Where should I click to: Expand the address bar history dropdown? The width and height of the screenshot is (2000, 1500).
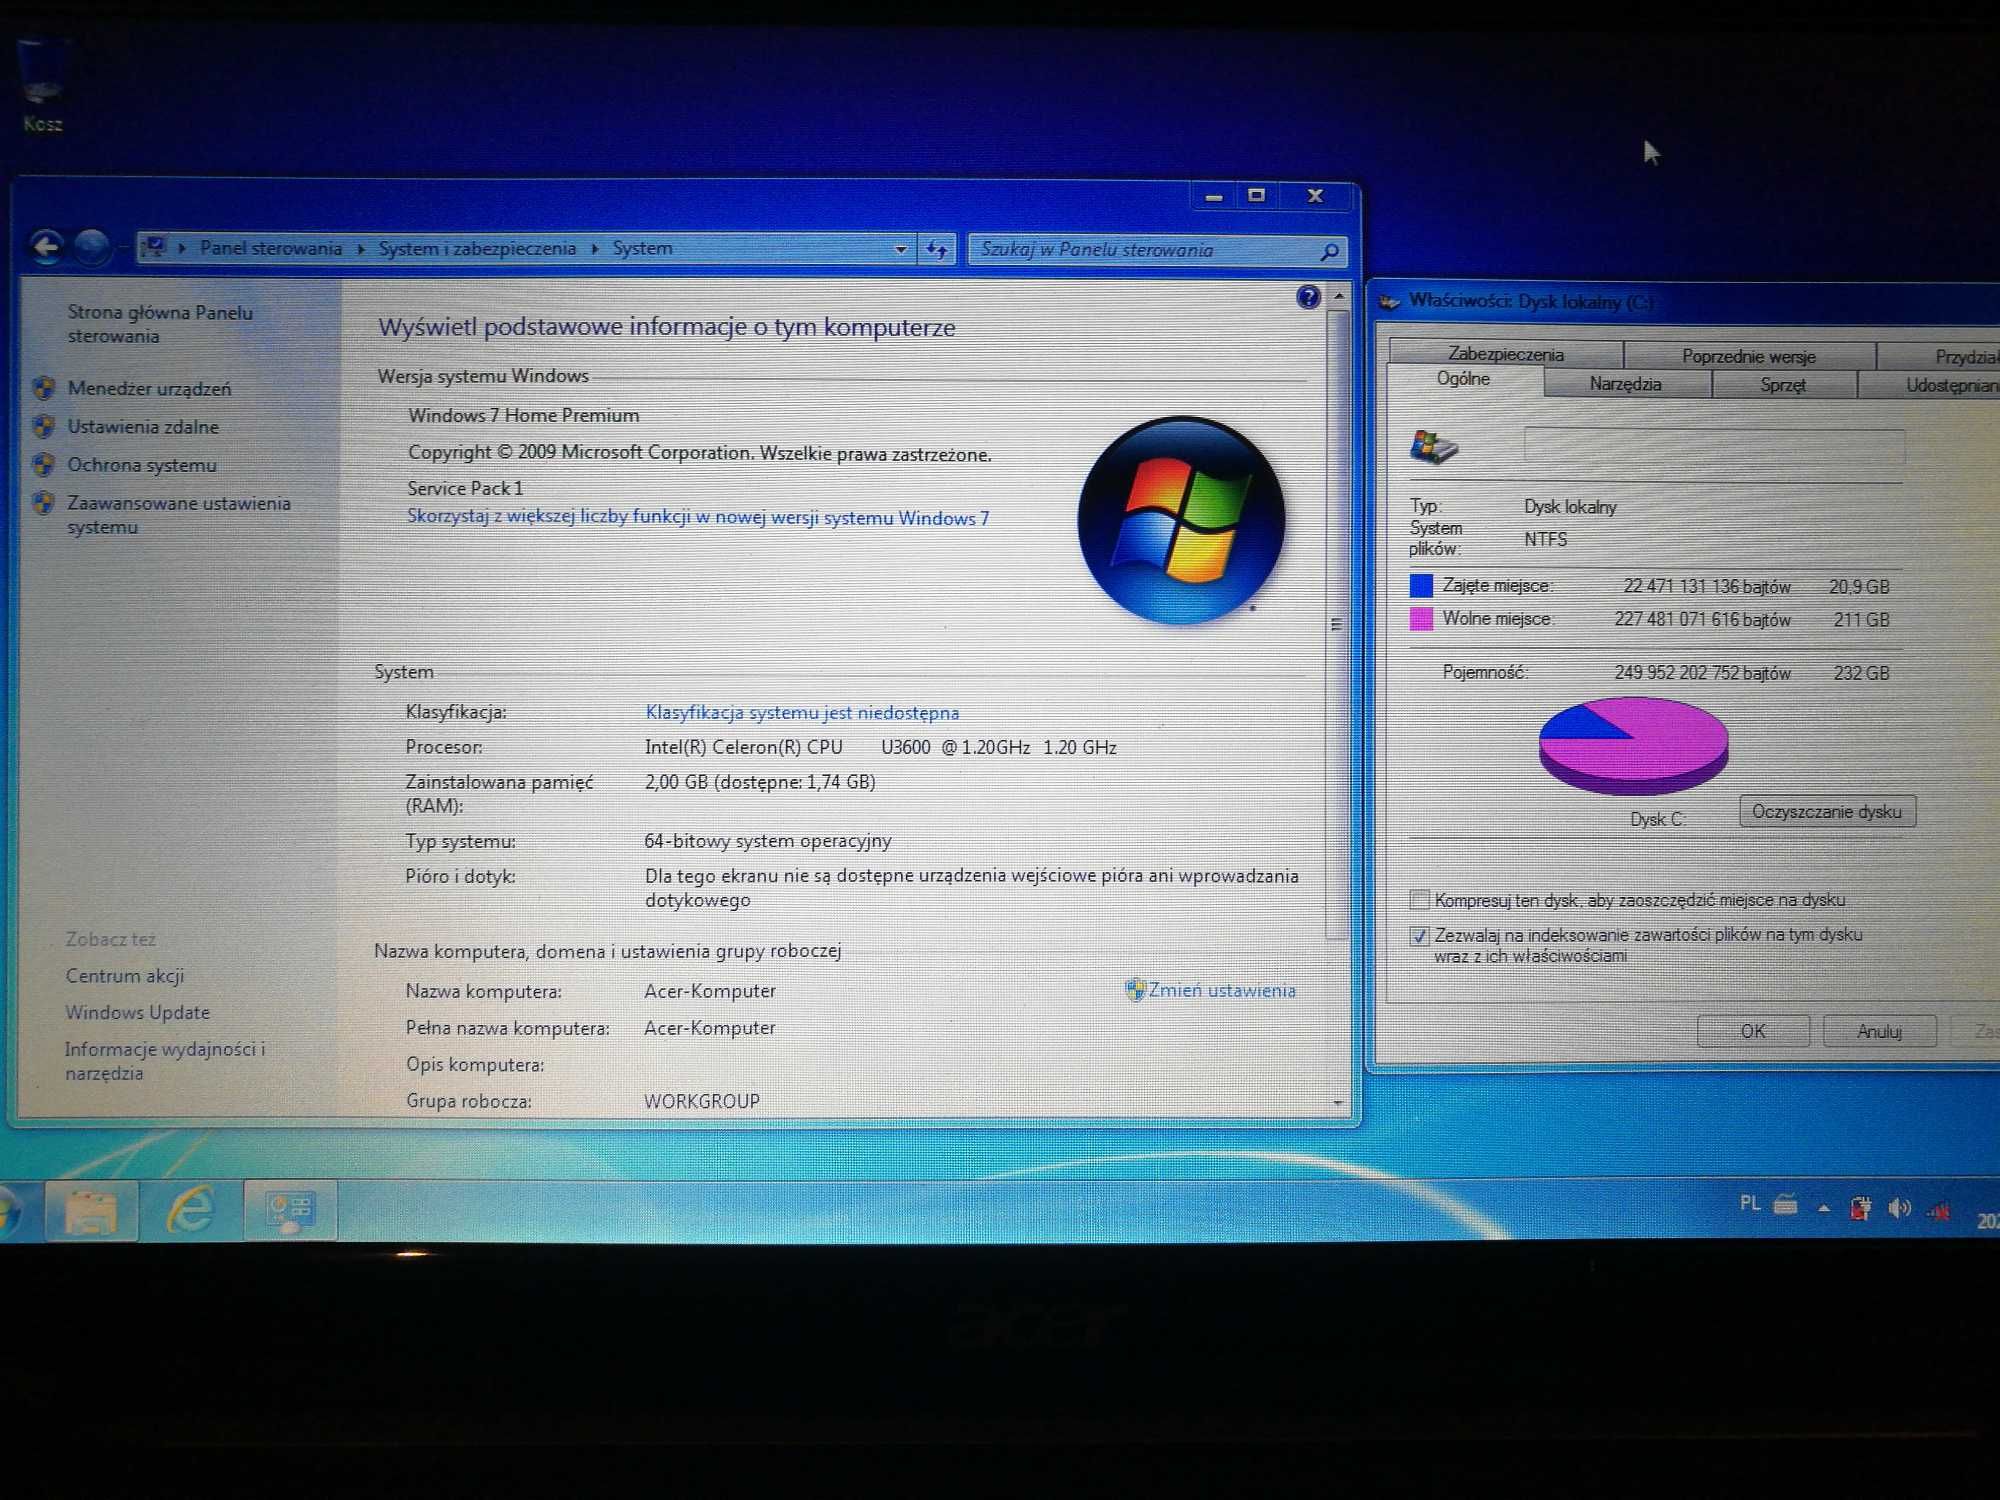point(900,249)
